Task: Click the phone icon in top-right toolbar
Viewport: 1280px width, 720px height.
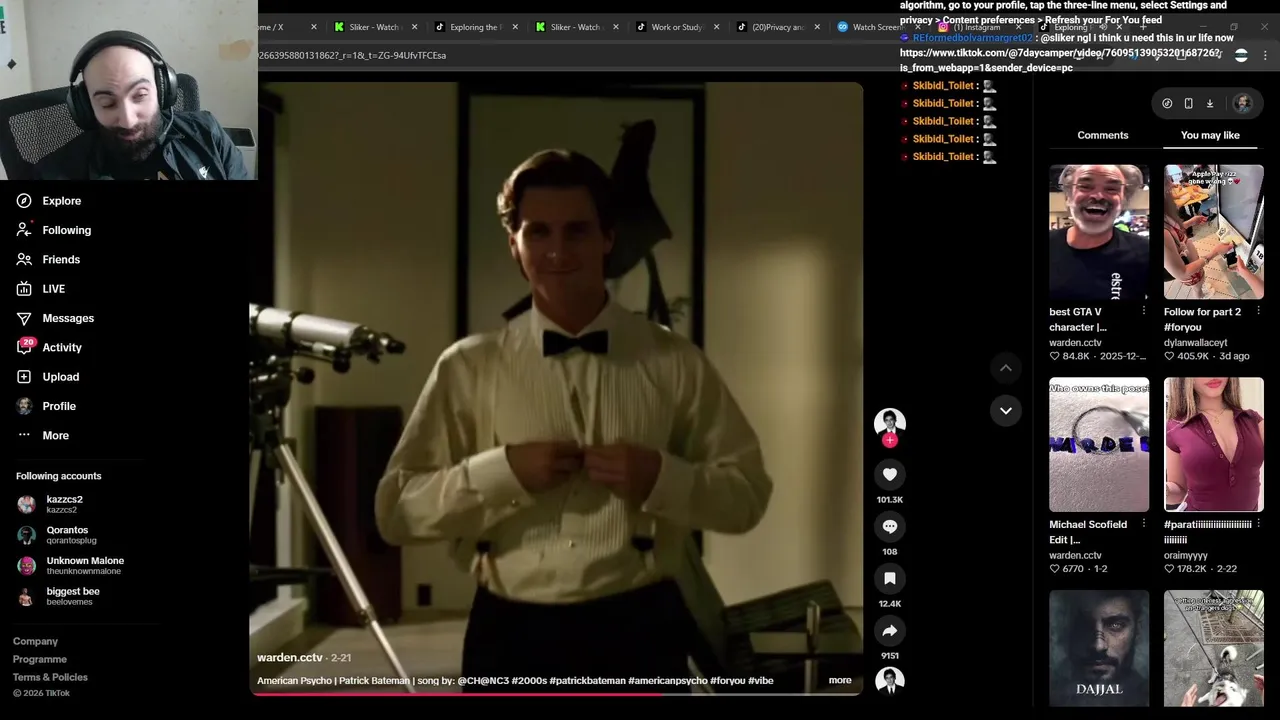Action: click(1188, 103)
